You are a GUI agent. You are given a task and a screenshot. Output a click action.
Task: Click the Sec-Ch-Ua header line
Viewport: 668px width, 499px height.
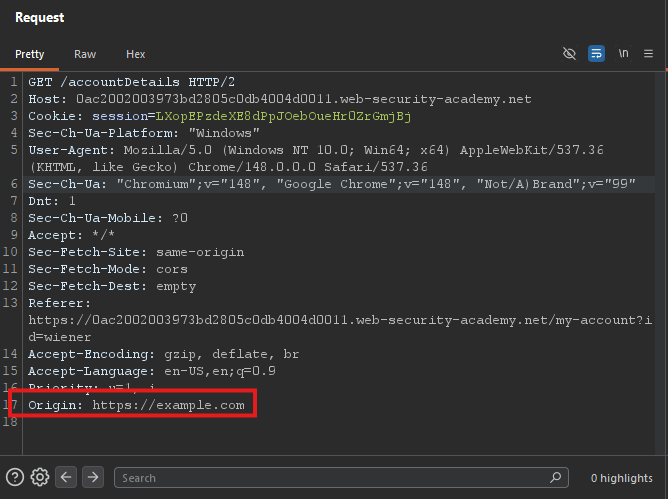click(332, 184)
